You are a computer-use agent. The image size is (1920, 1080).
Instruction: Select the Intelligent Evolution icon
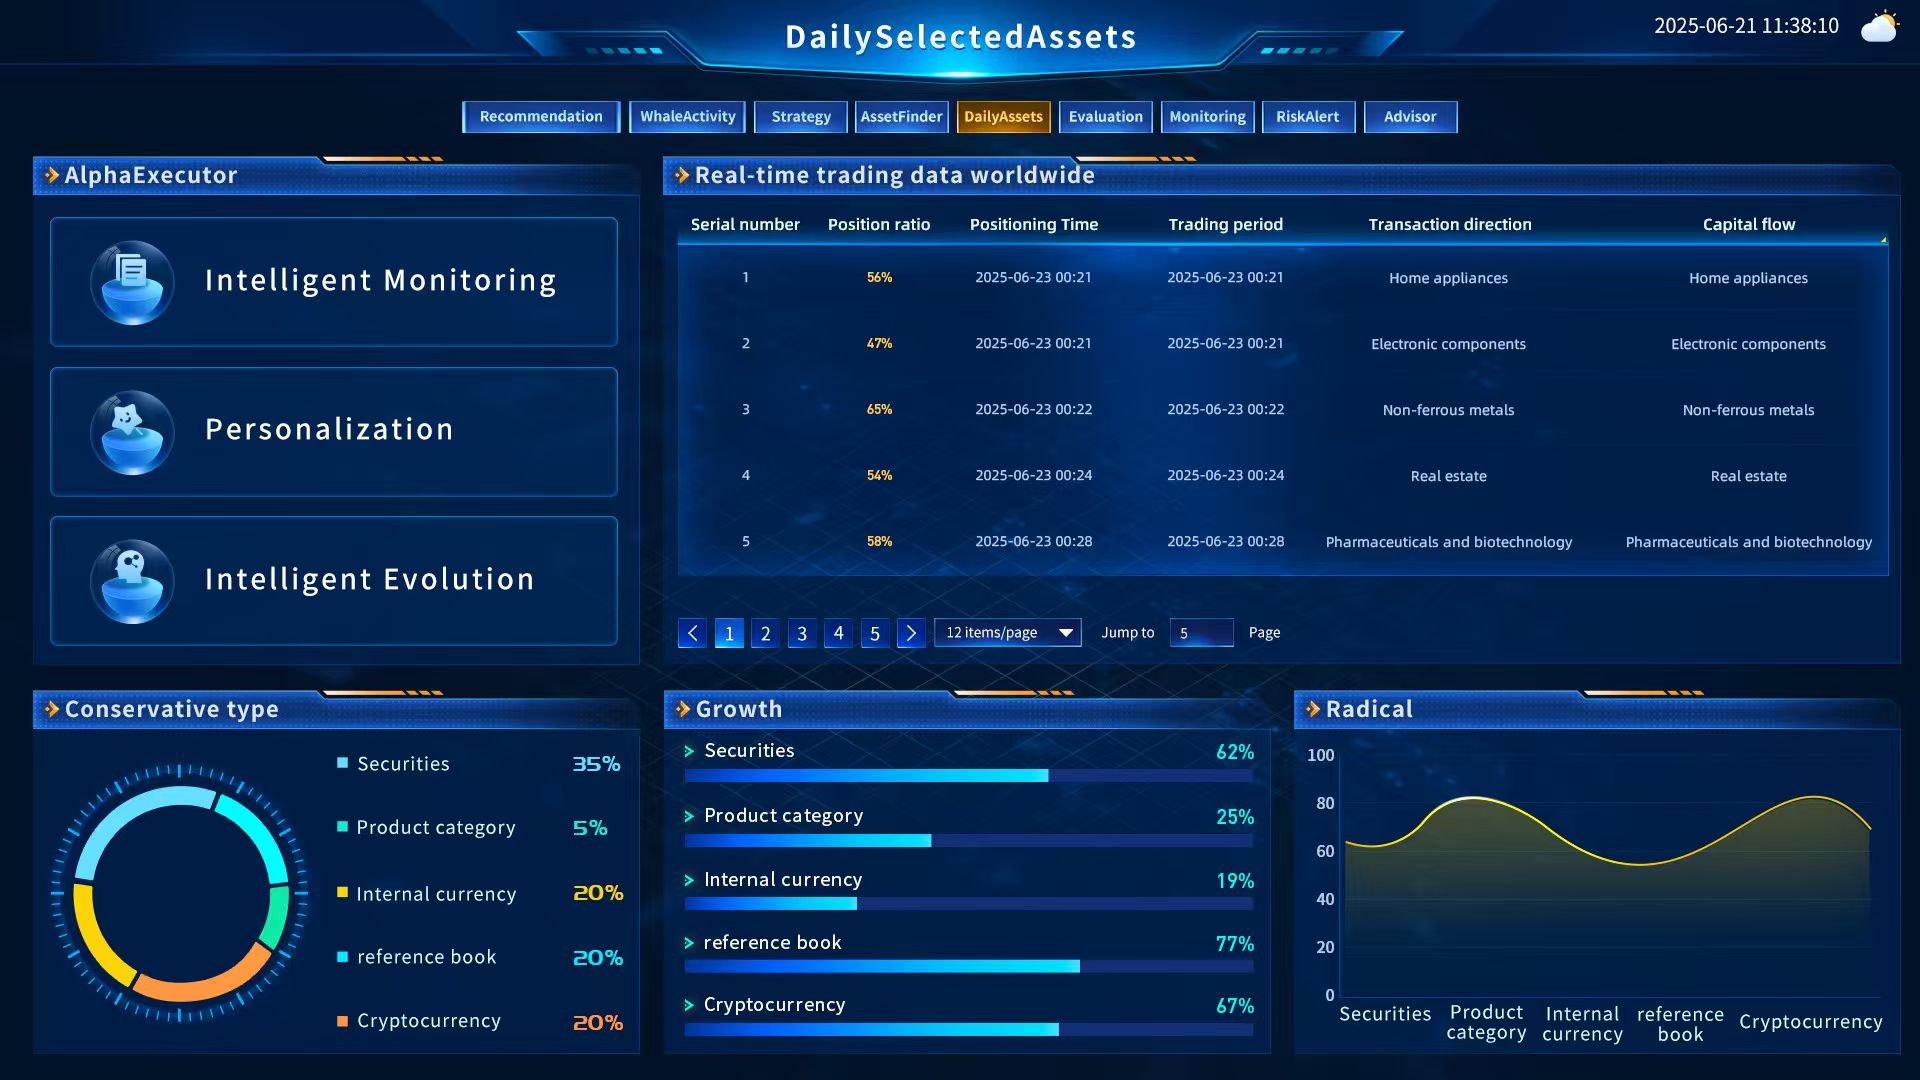(133, 581)
